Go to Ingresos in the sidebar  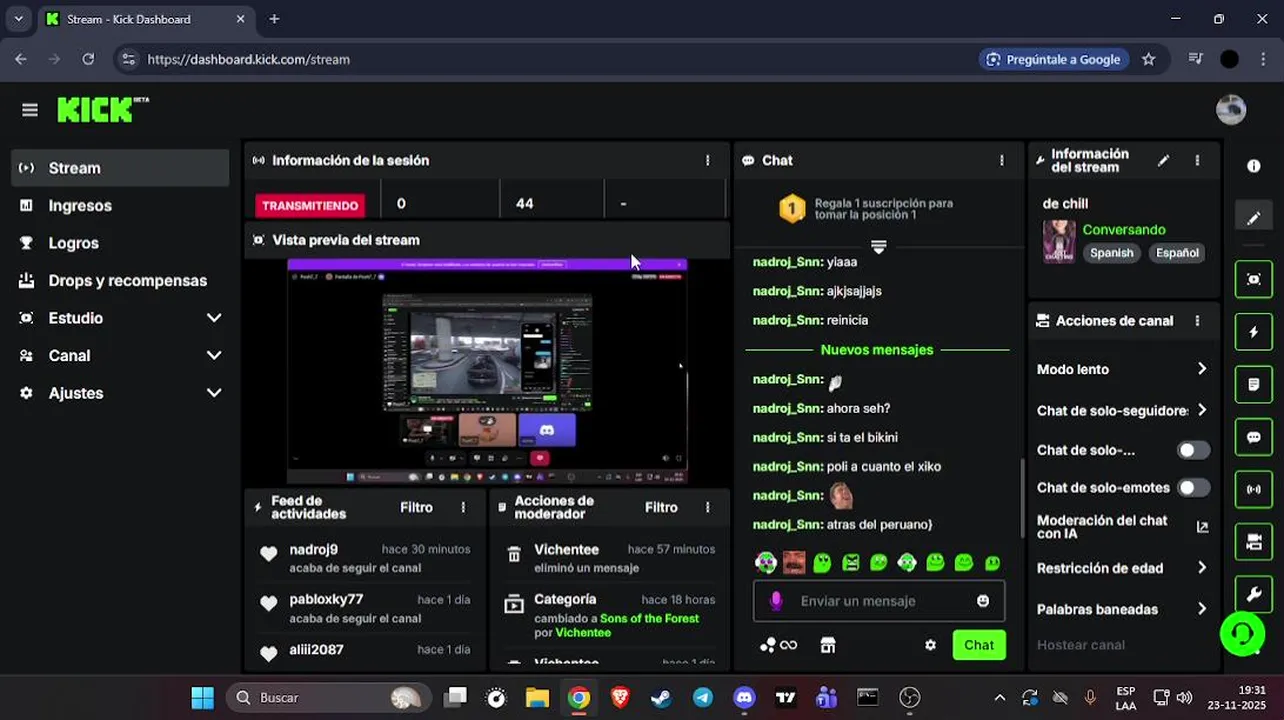(120, 205)
